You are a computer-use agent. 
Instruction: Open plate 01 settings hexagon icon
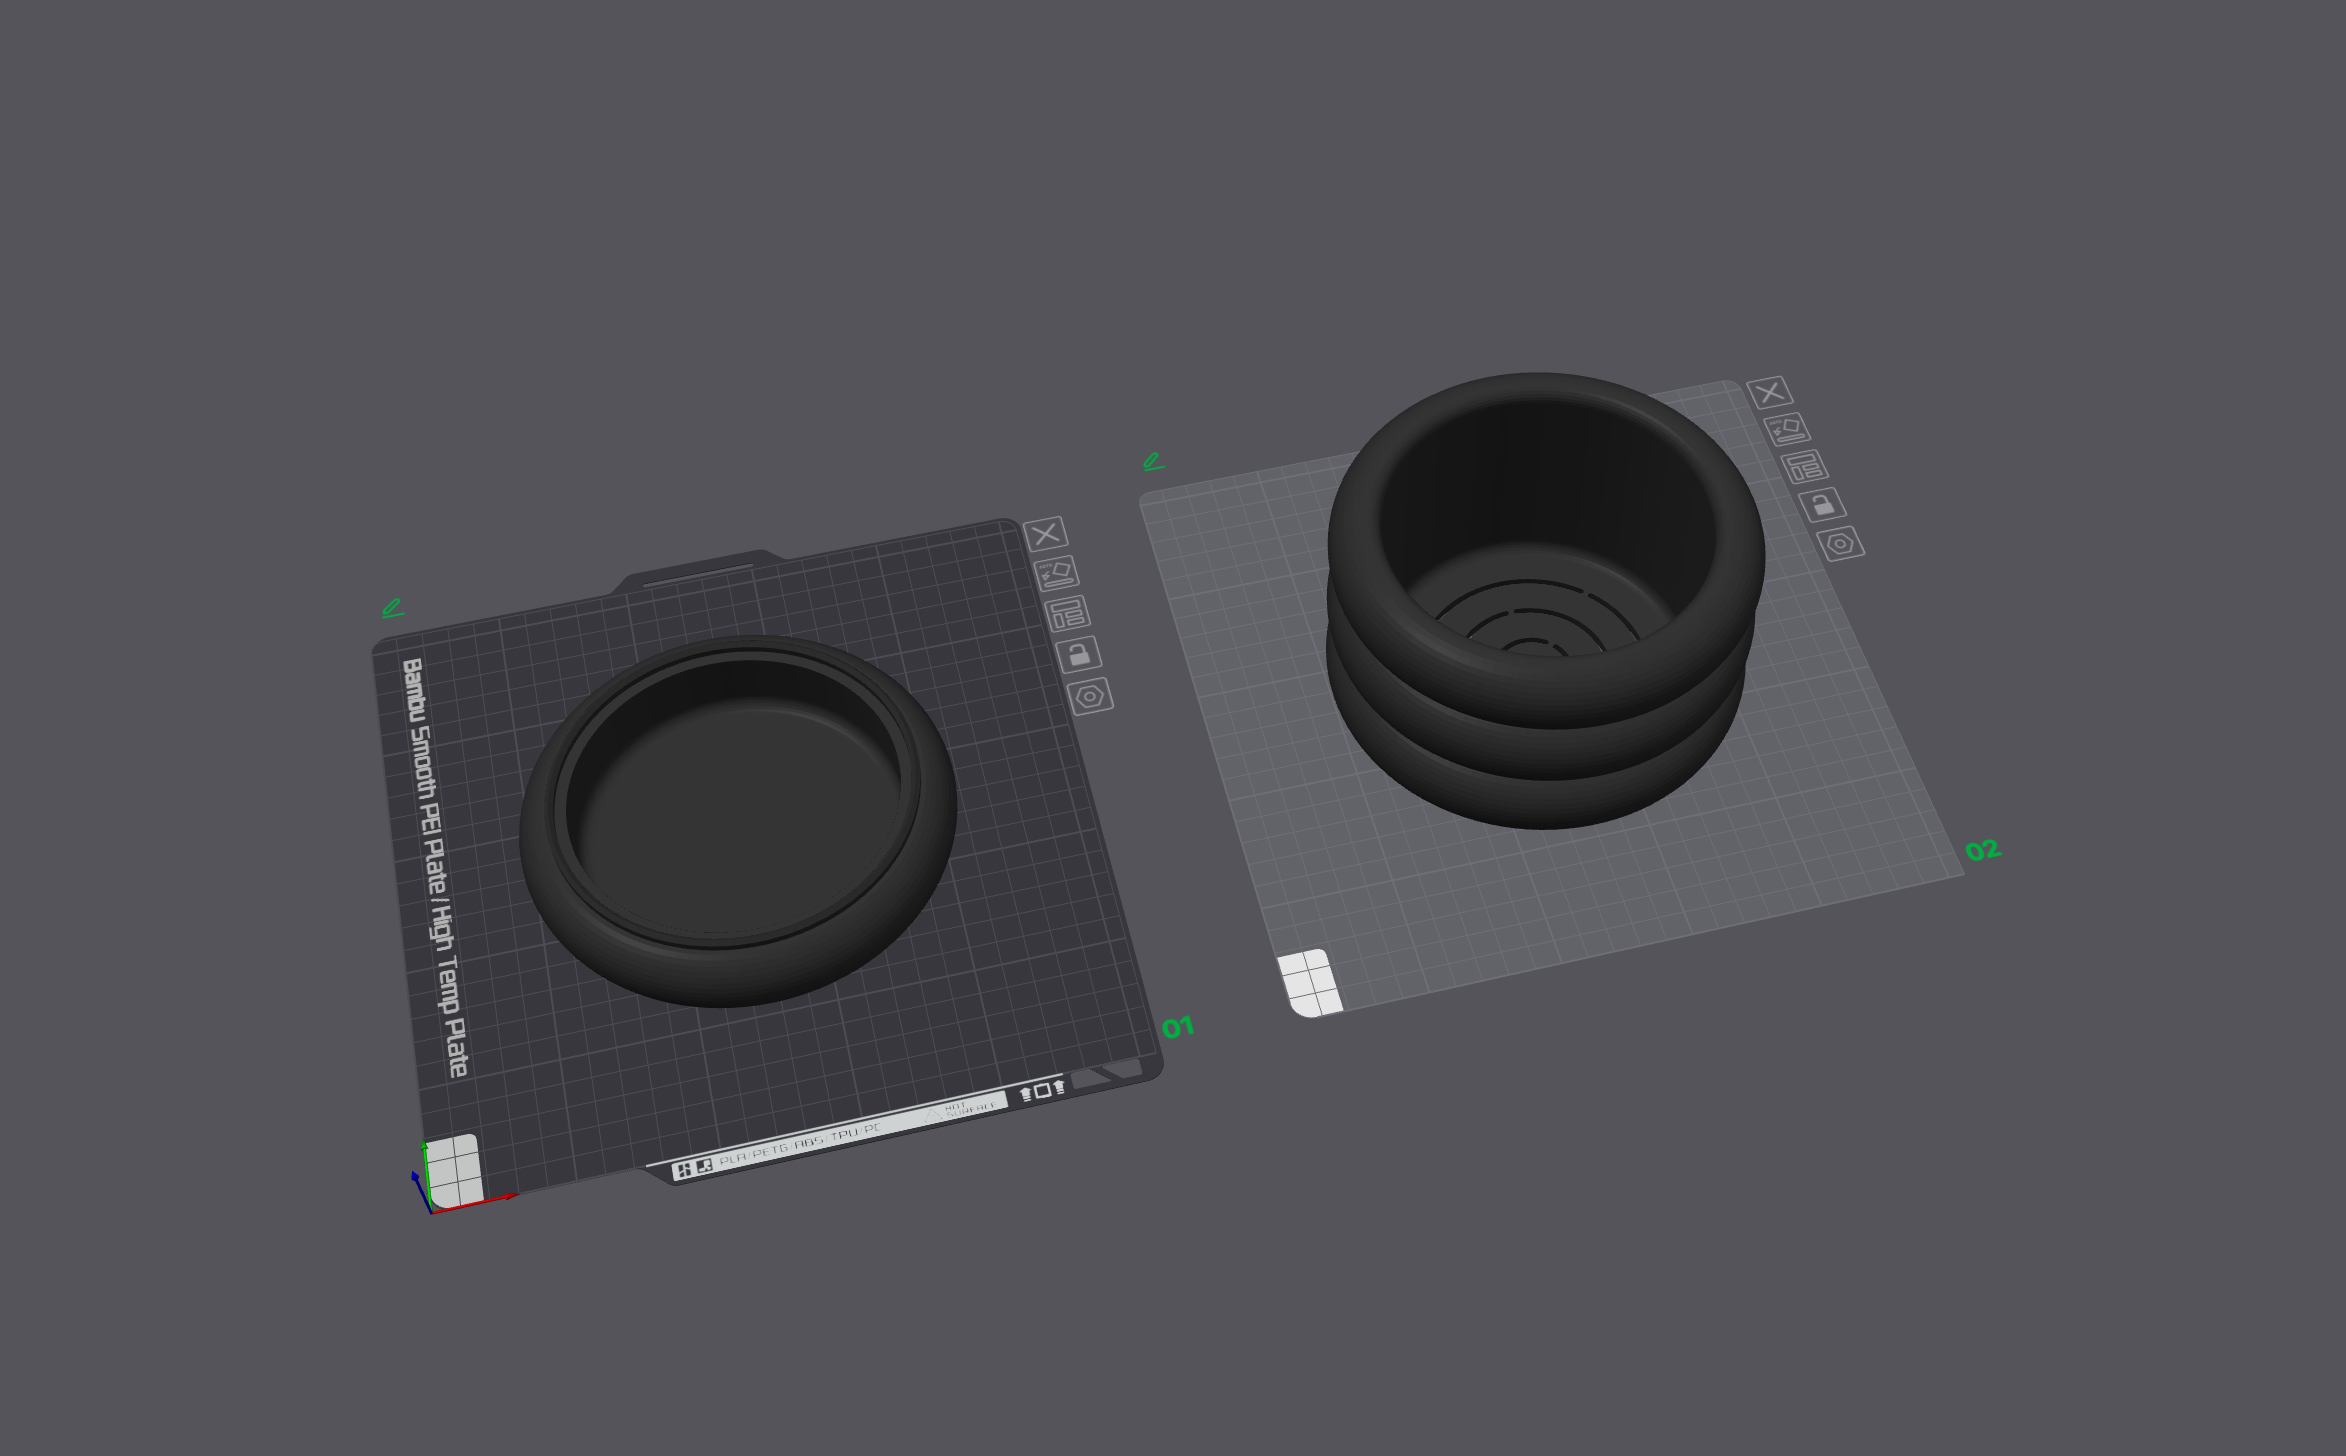pos(1090,696)
